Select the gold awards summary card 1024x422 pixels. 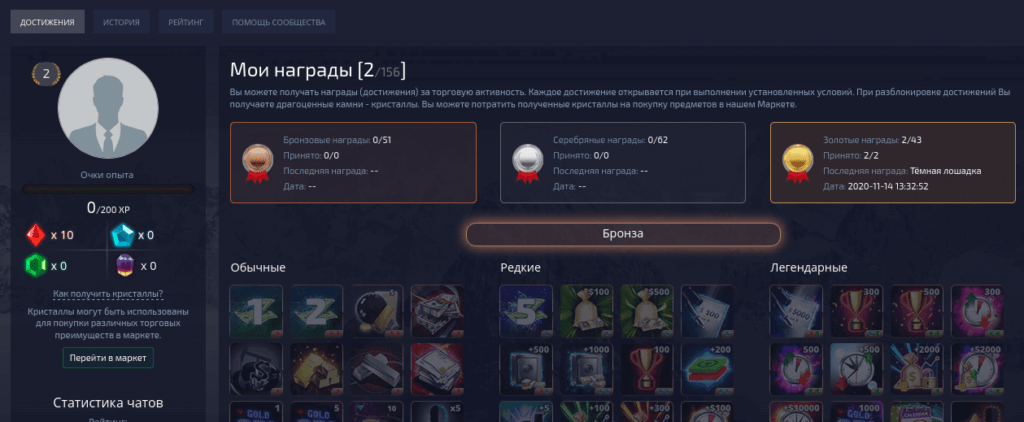893,163
